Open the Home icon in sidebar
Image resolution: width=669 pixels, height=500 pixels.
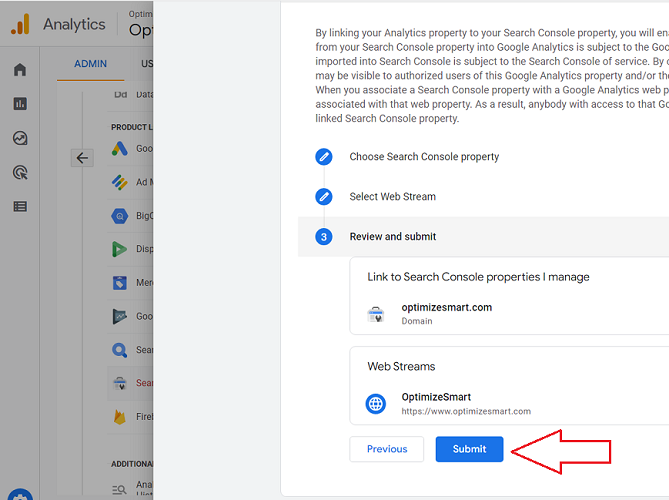click(20, 69)
